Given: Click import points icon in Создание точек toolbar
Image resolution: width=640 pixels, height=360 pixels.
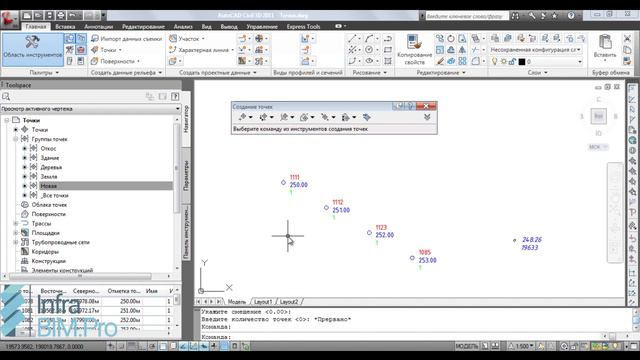Looking at the screenshot, I should 366,118.
